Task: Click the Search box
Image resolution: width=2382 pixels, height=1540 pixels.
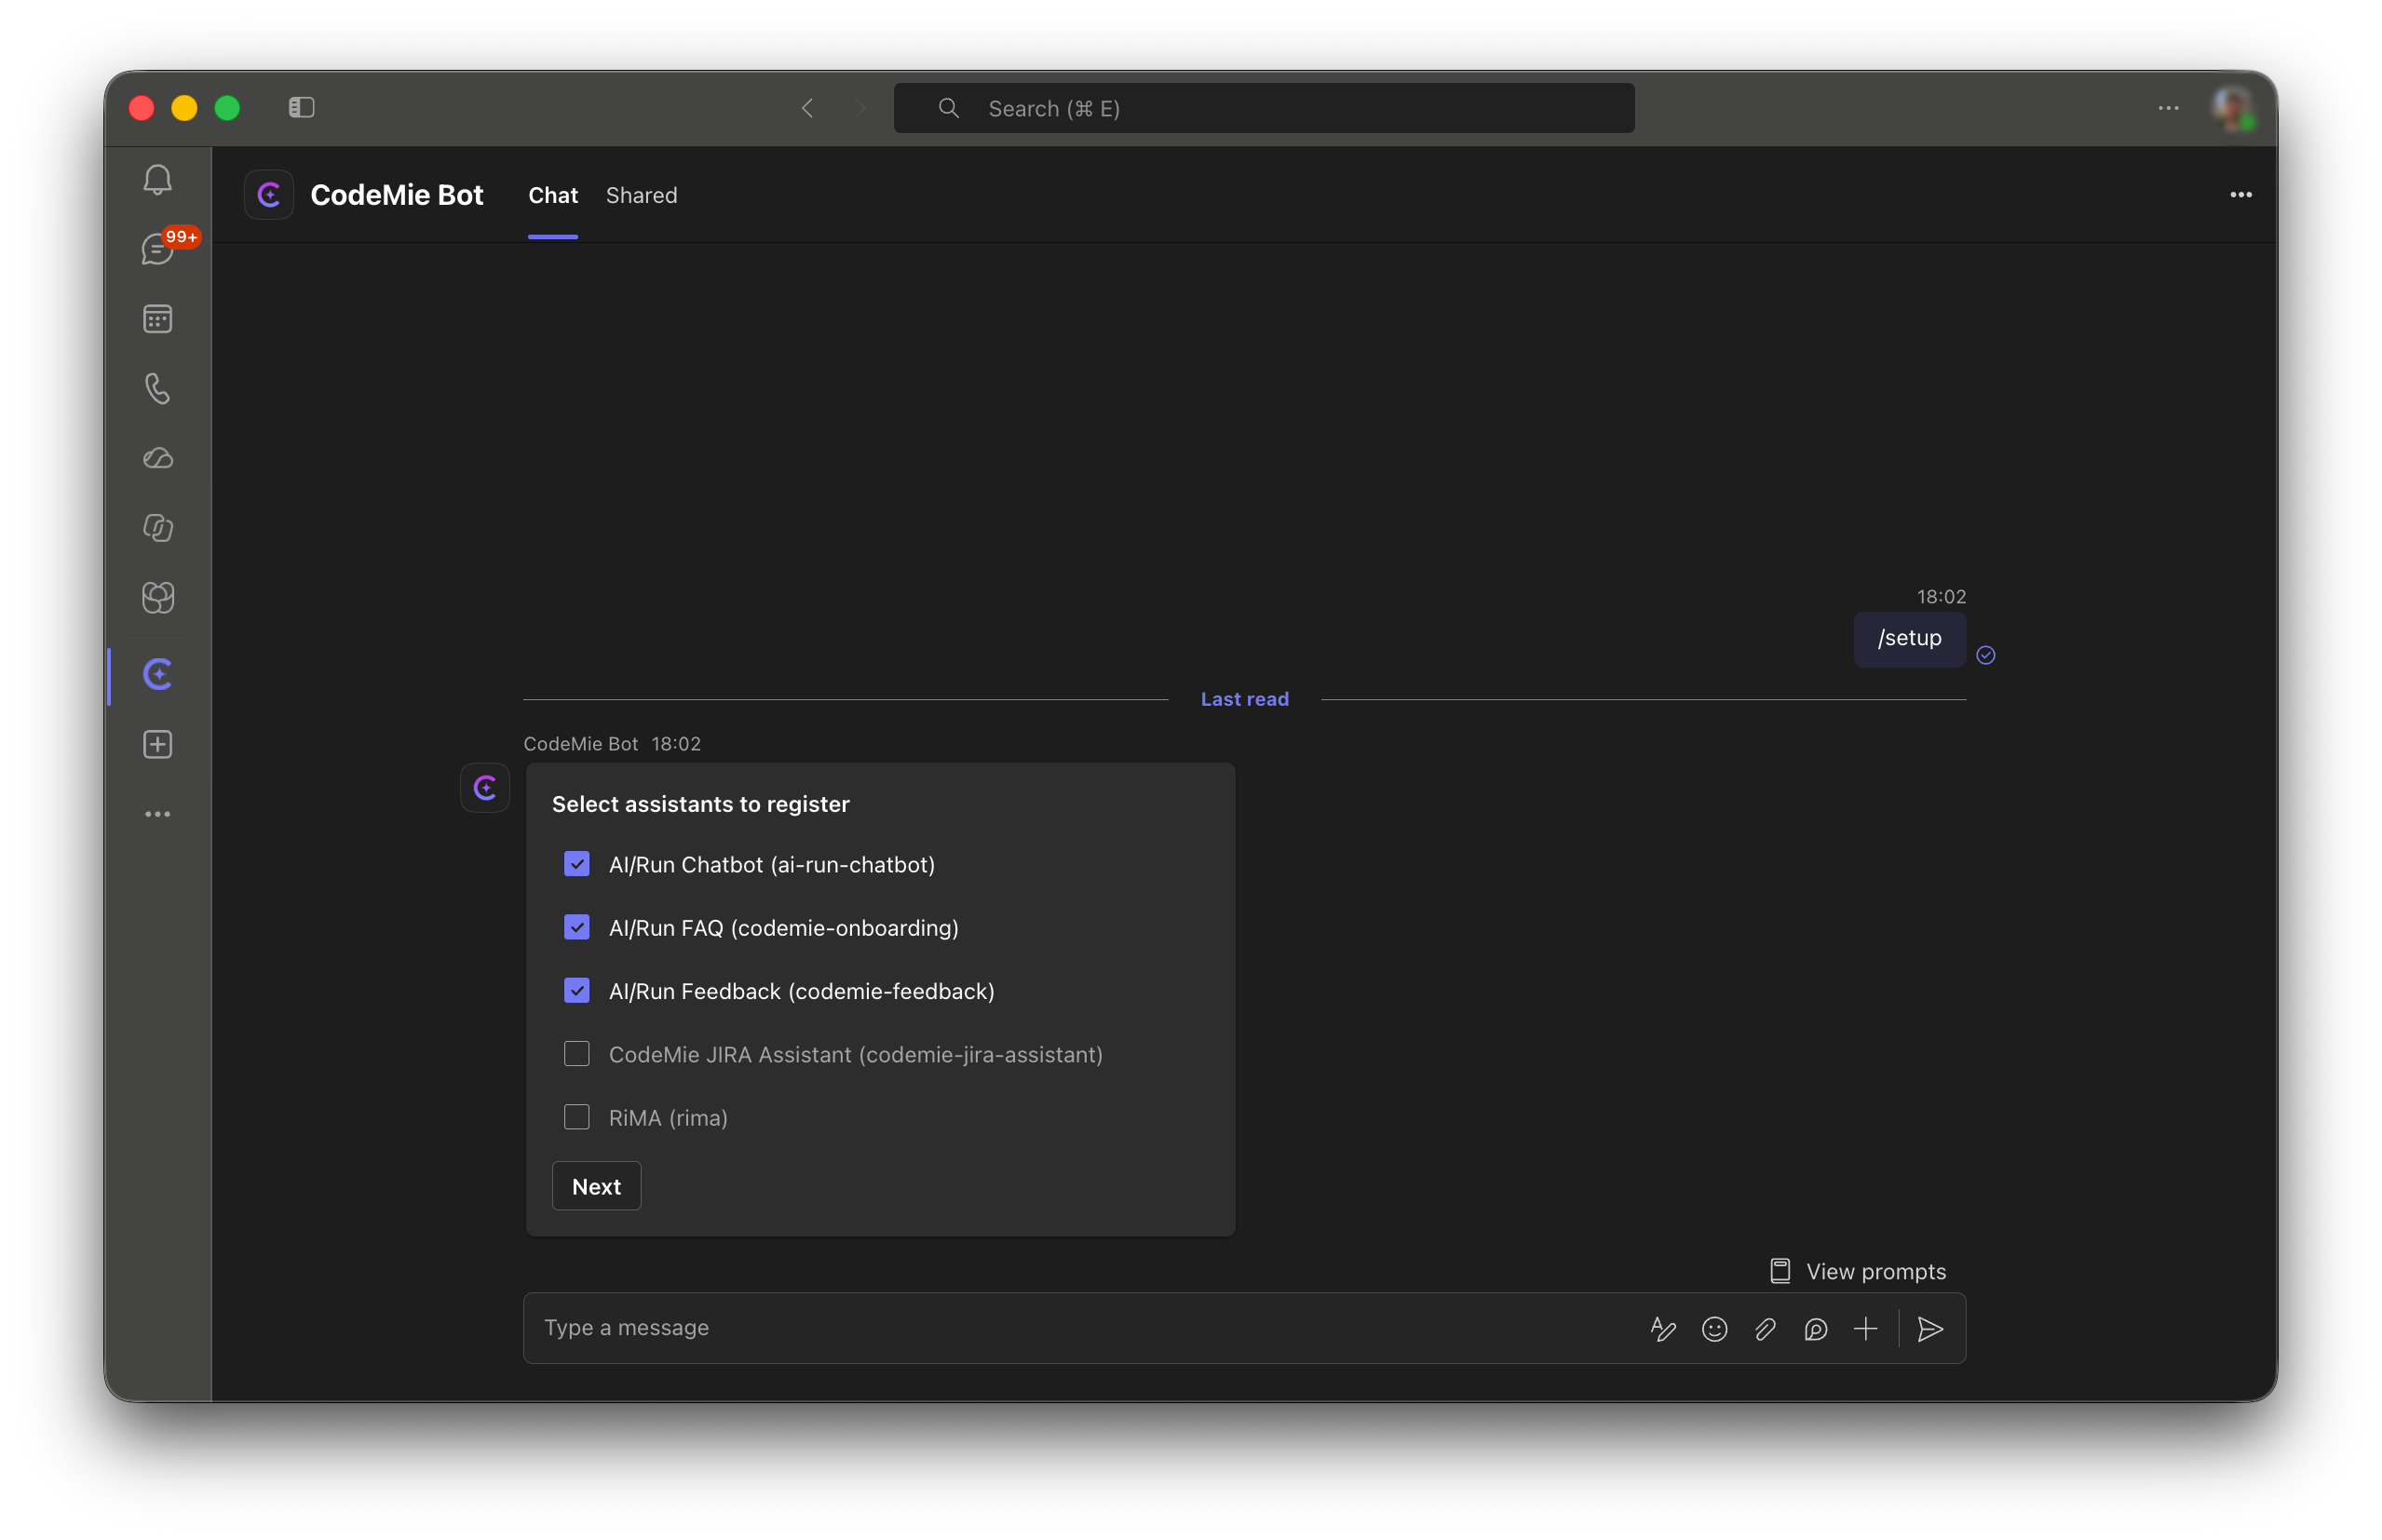Action: coord(1263,108)
